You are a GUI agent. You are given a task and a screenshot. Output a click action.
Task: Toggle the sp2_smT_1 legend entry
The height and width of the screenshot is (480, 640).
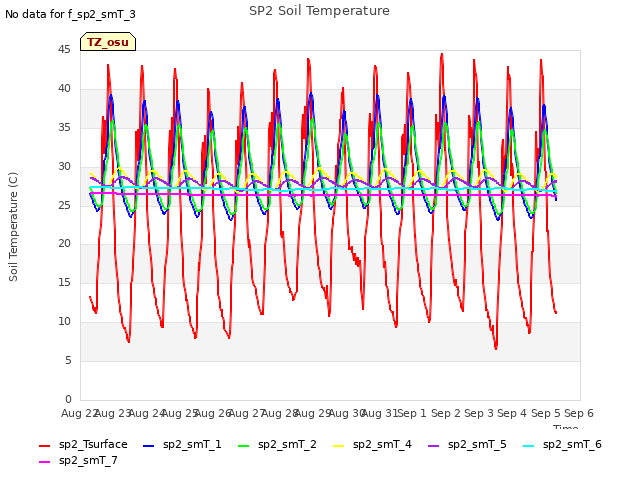[x=182, y=444]
